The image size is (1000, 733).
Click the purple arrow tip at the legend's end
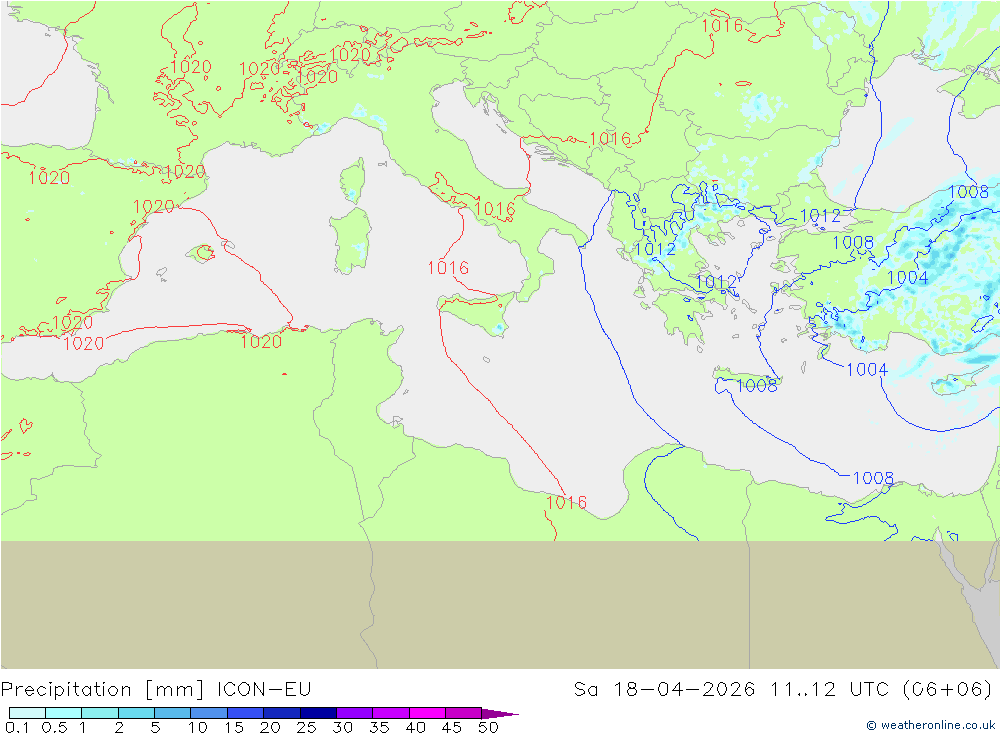pyautogui.click(x=500, y=713)
